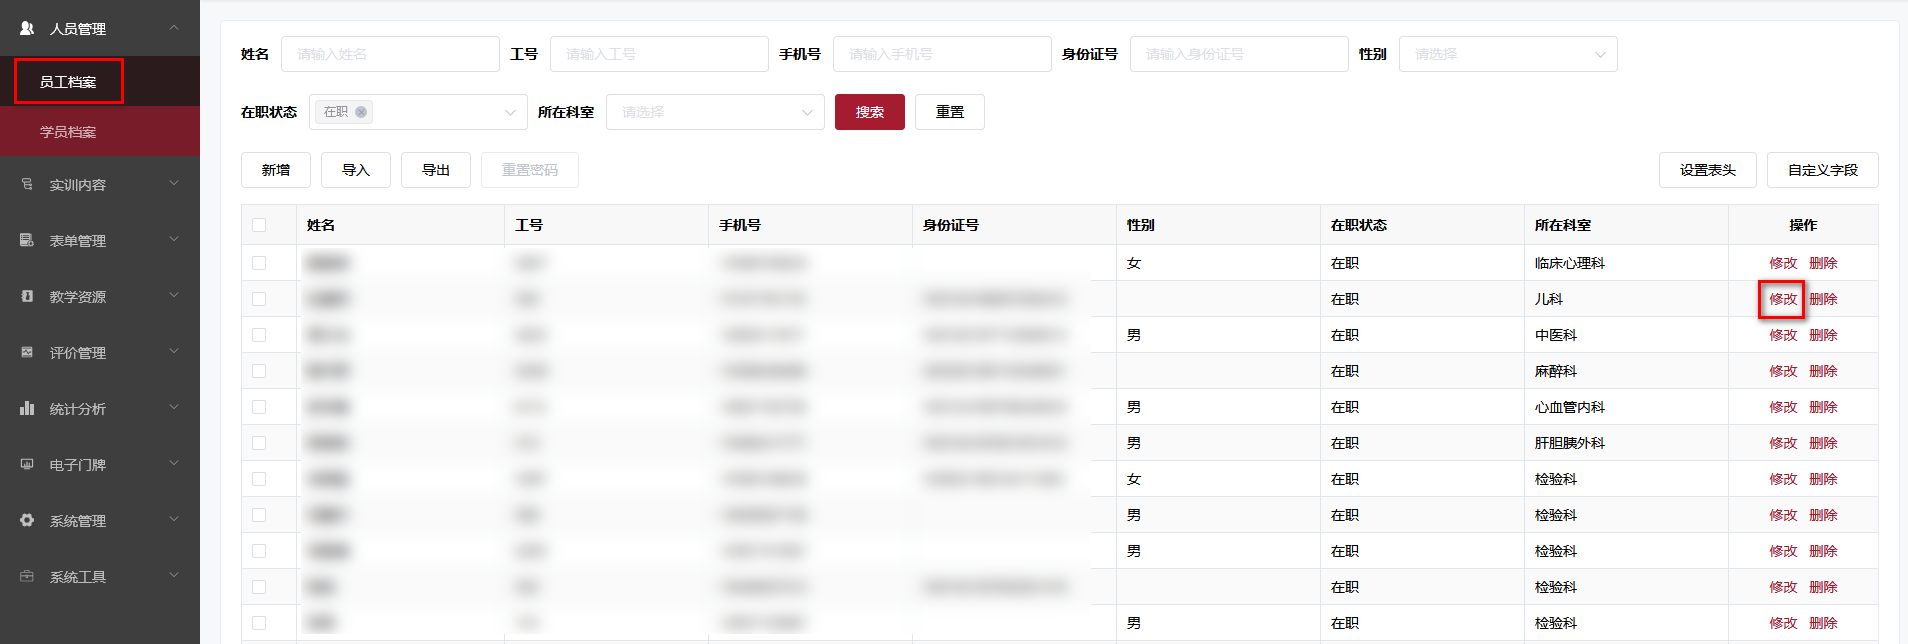Viewport: 1908px width, 644px height.
Task: Check the row checkbox for 麻醉科 employee
Action: pos(259,371)
